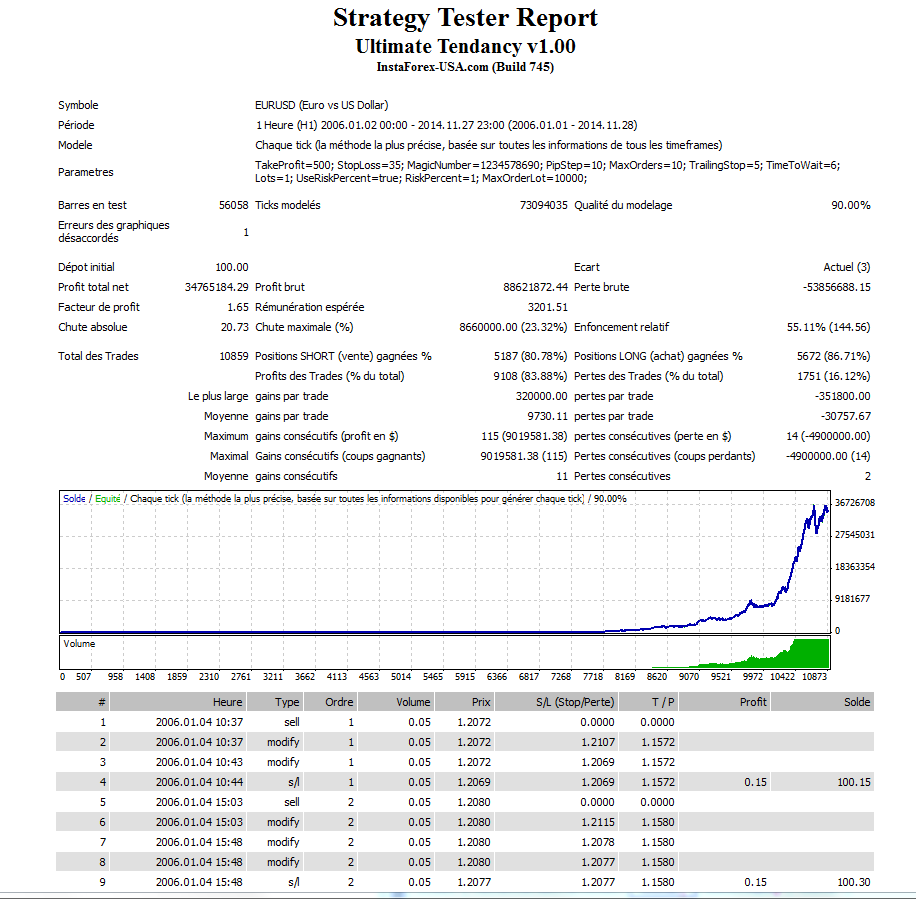Select row 9 balance 100.30
This screenshot has height=899, width=916.
pyautogui.click(x=854, y=882)
